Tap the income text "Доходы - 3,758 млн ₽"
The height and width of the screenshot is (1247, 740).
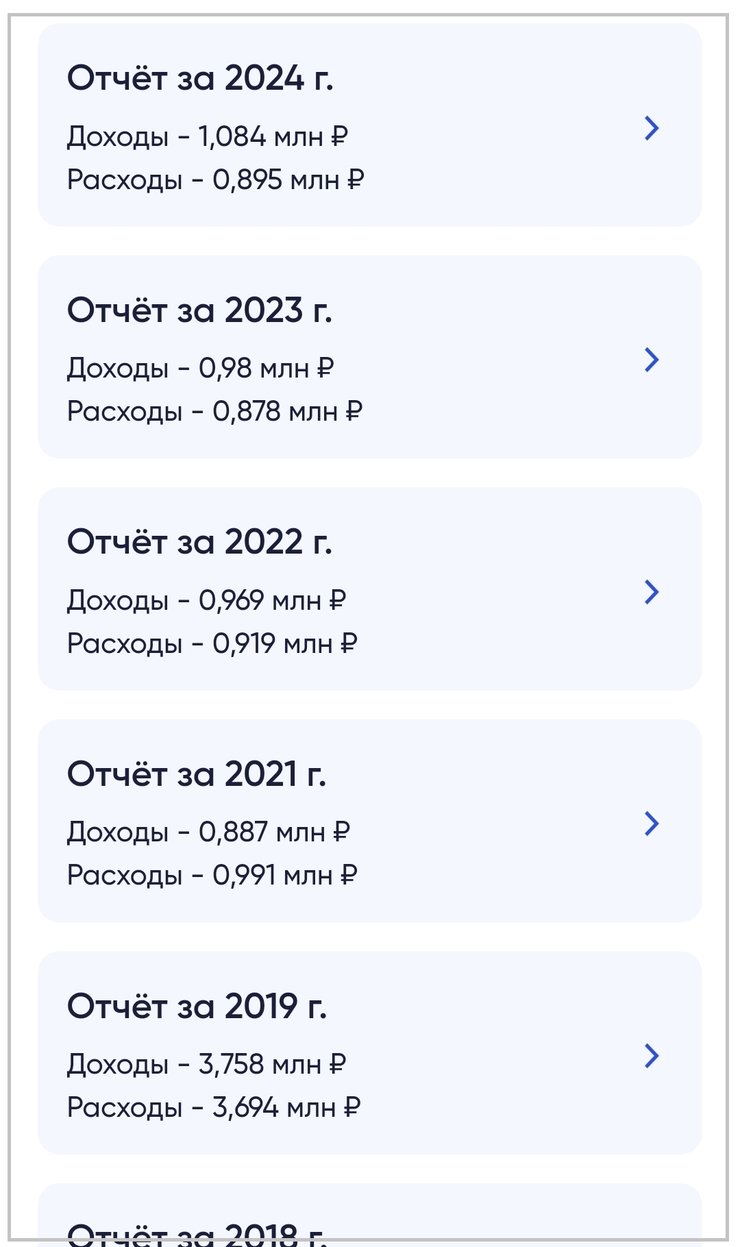(207, 1064)
